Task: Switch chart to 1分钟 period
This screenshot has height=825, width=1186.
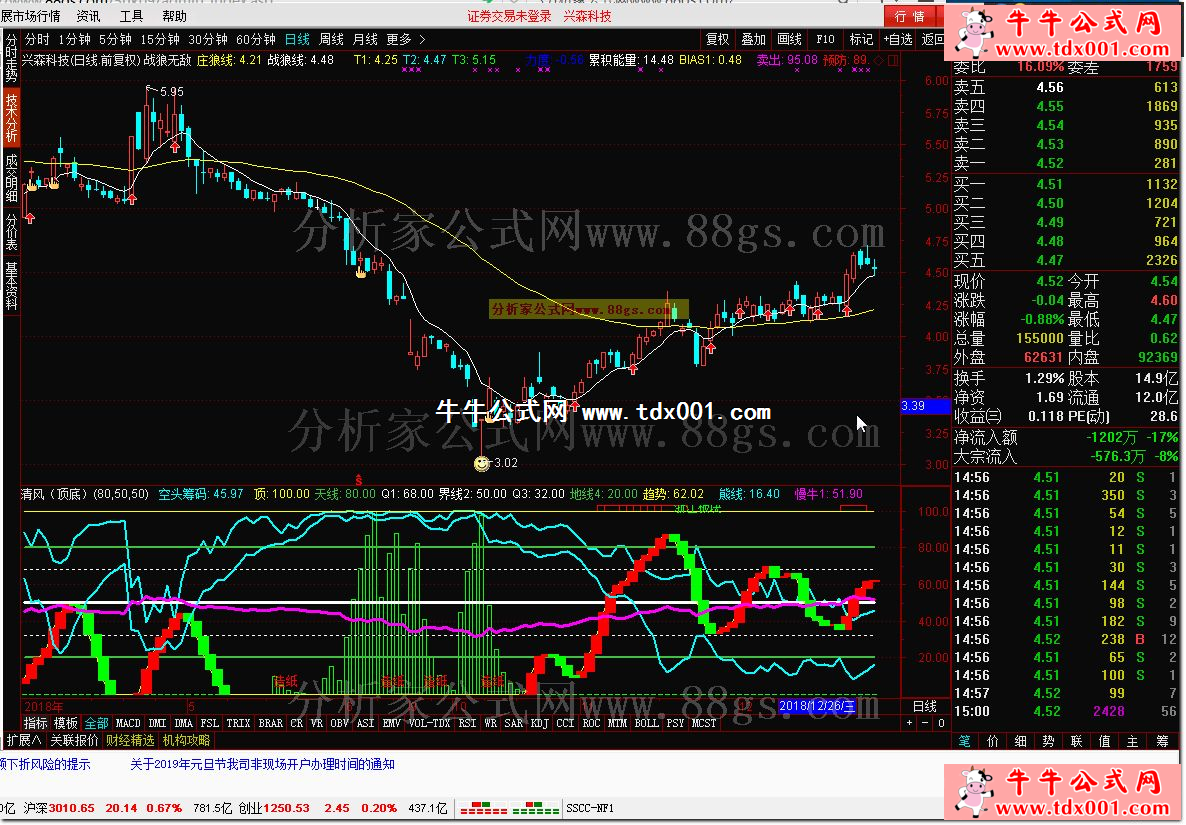Action: point(74,39)
